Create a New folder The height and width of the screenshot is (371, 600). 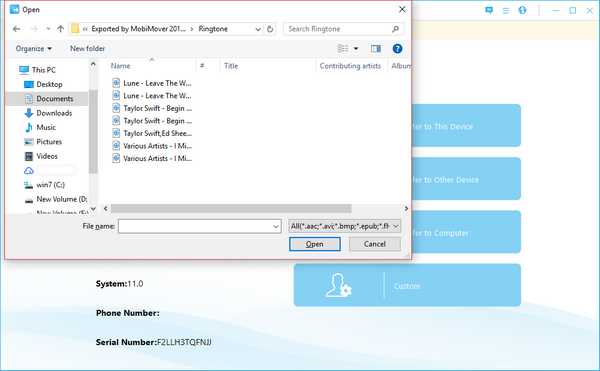[x=87, y=49]
